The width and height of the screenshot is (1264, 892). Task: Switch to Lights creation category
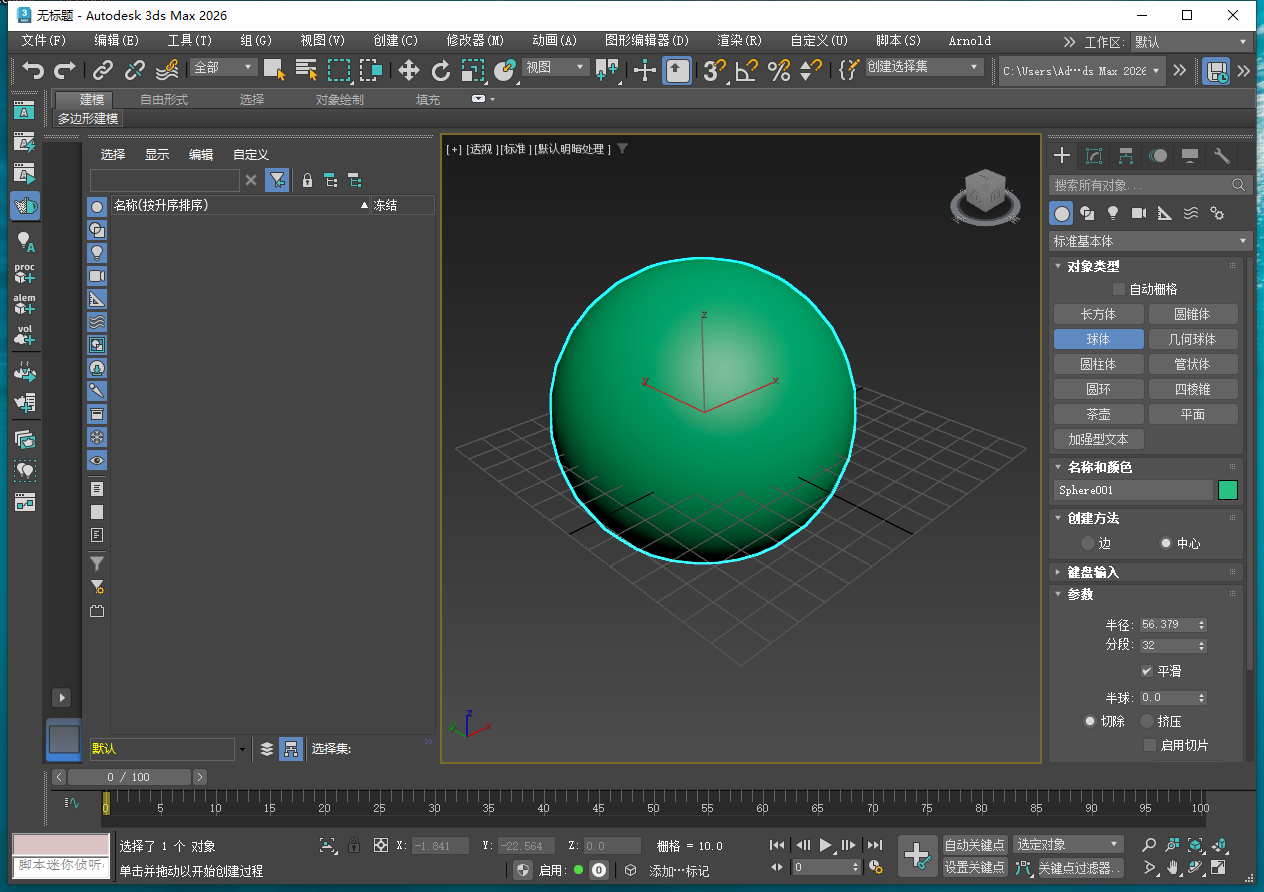coord(1112,213)
